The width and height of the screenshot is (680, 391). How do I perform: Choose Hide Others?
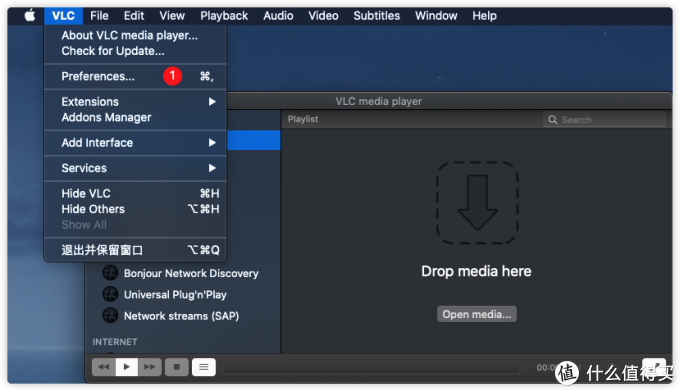(135, 209)
